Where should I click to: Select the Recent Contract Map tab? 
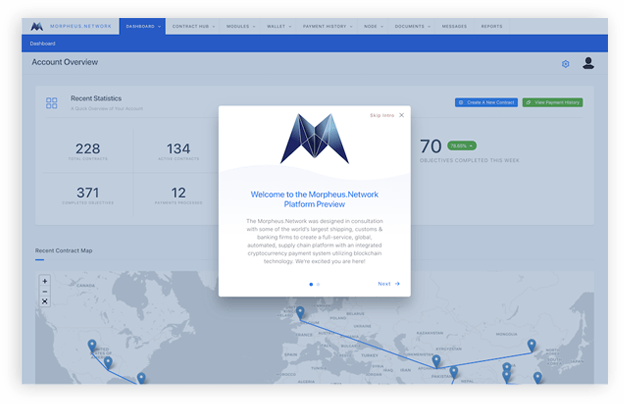[x=64, y=251]
